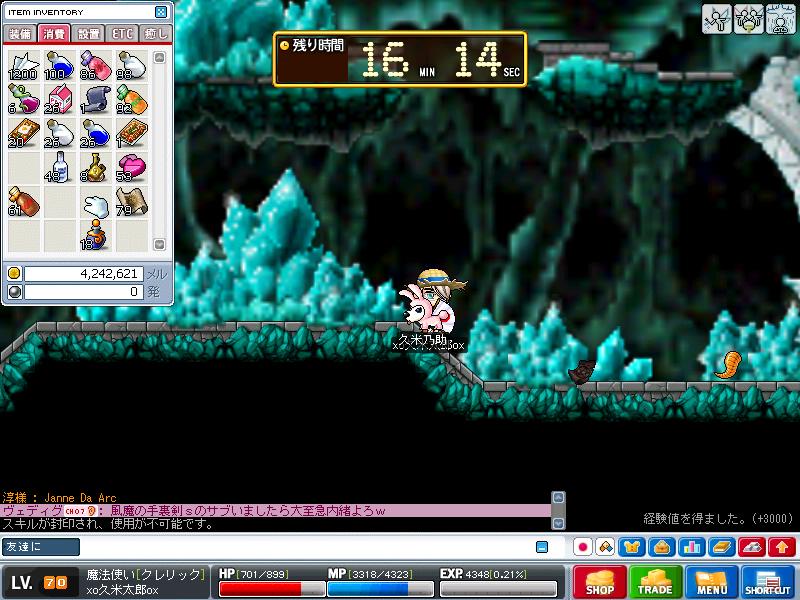Click the white potion stack of 98
Image resolution: width=800 pixels, height=600 pixels.
point(132,66)
